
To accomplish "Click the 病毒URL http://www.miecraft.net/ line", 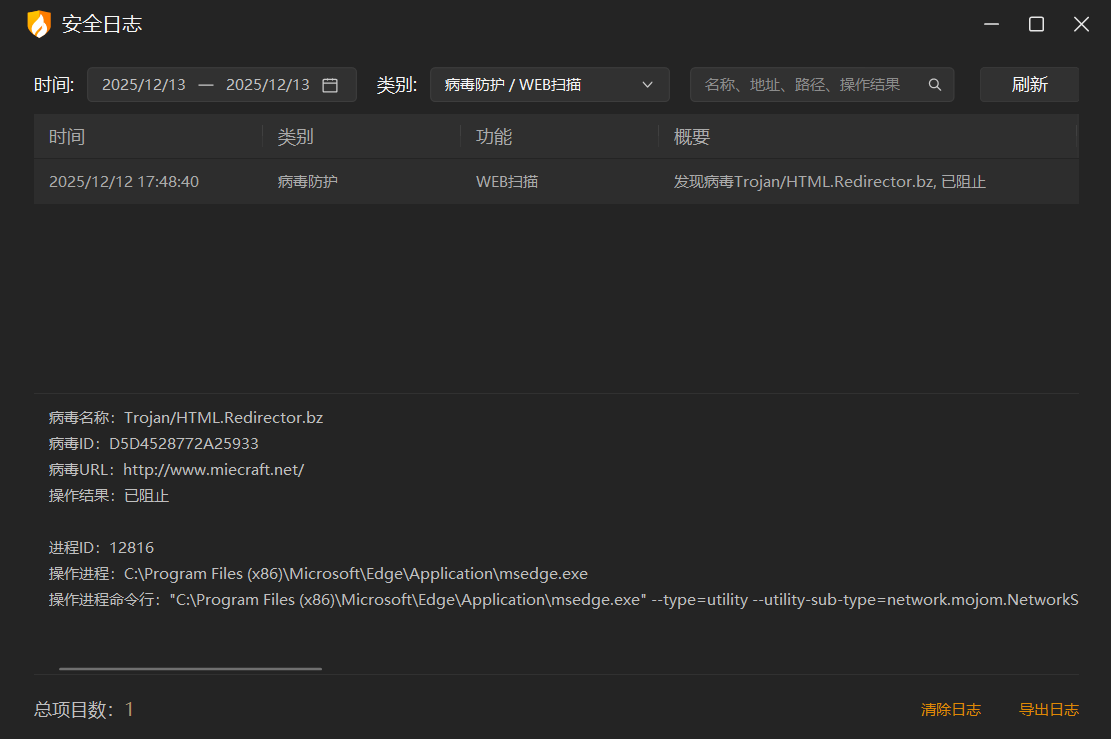I will click(x=176, y=470).
